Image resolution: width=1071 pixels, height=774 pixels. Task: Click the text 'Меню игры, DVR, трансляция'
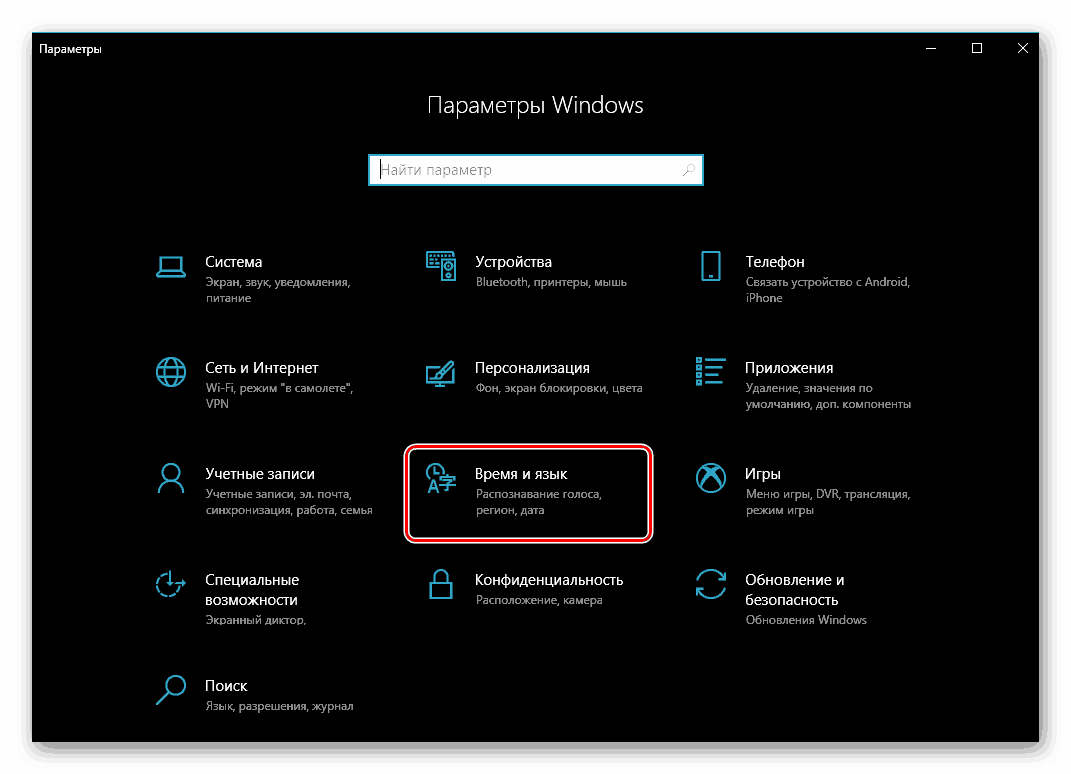[827, 494]
